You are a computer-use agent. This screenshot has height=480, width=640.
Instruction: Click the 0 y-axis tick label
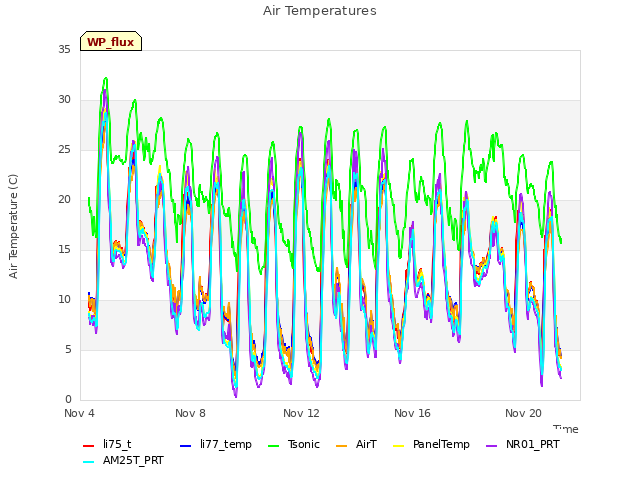click(68, 399)
